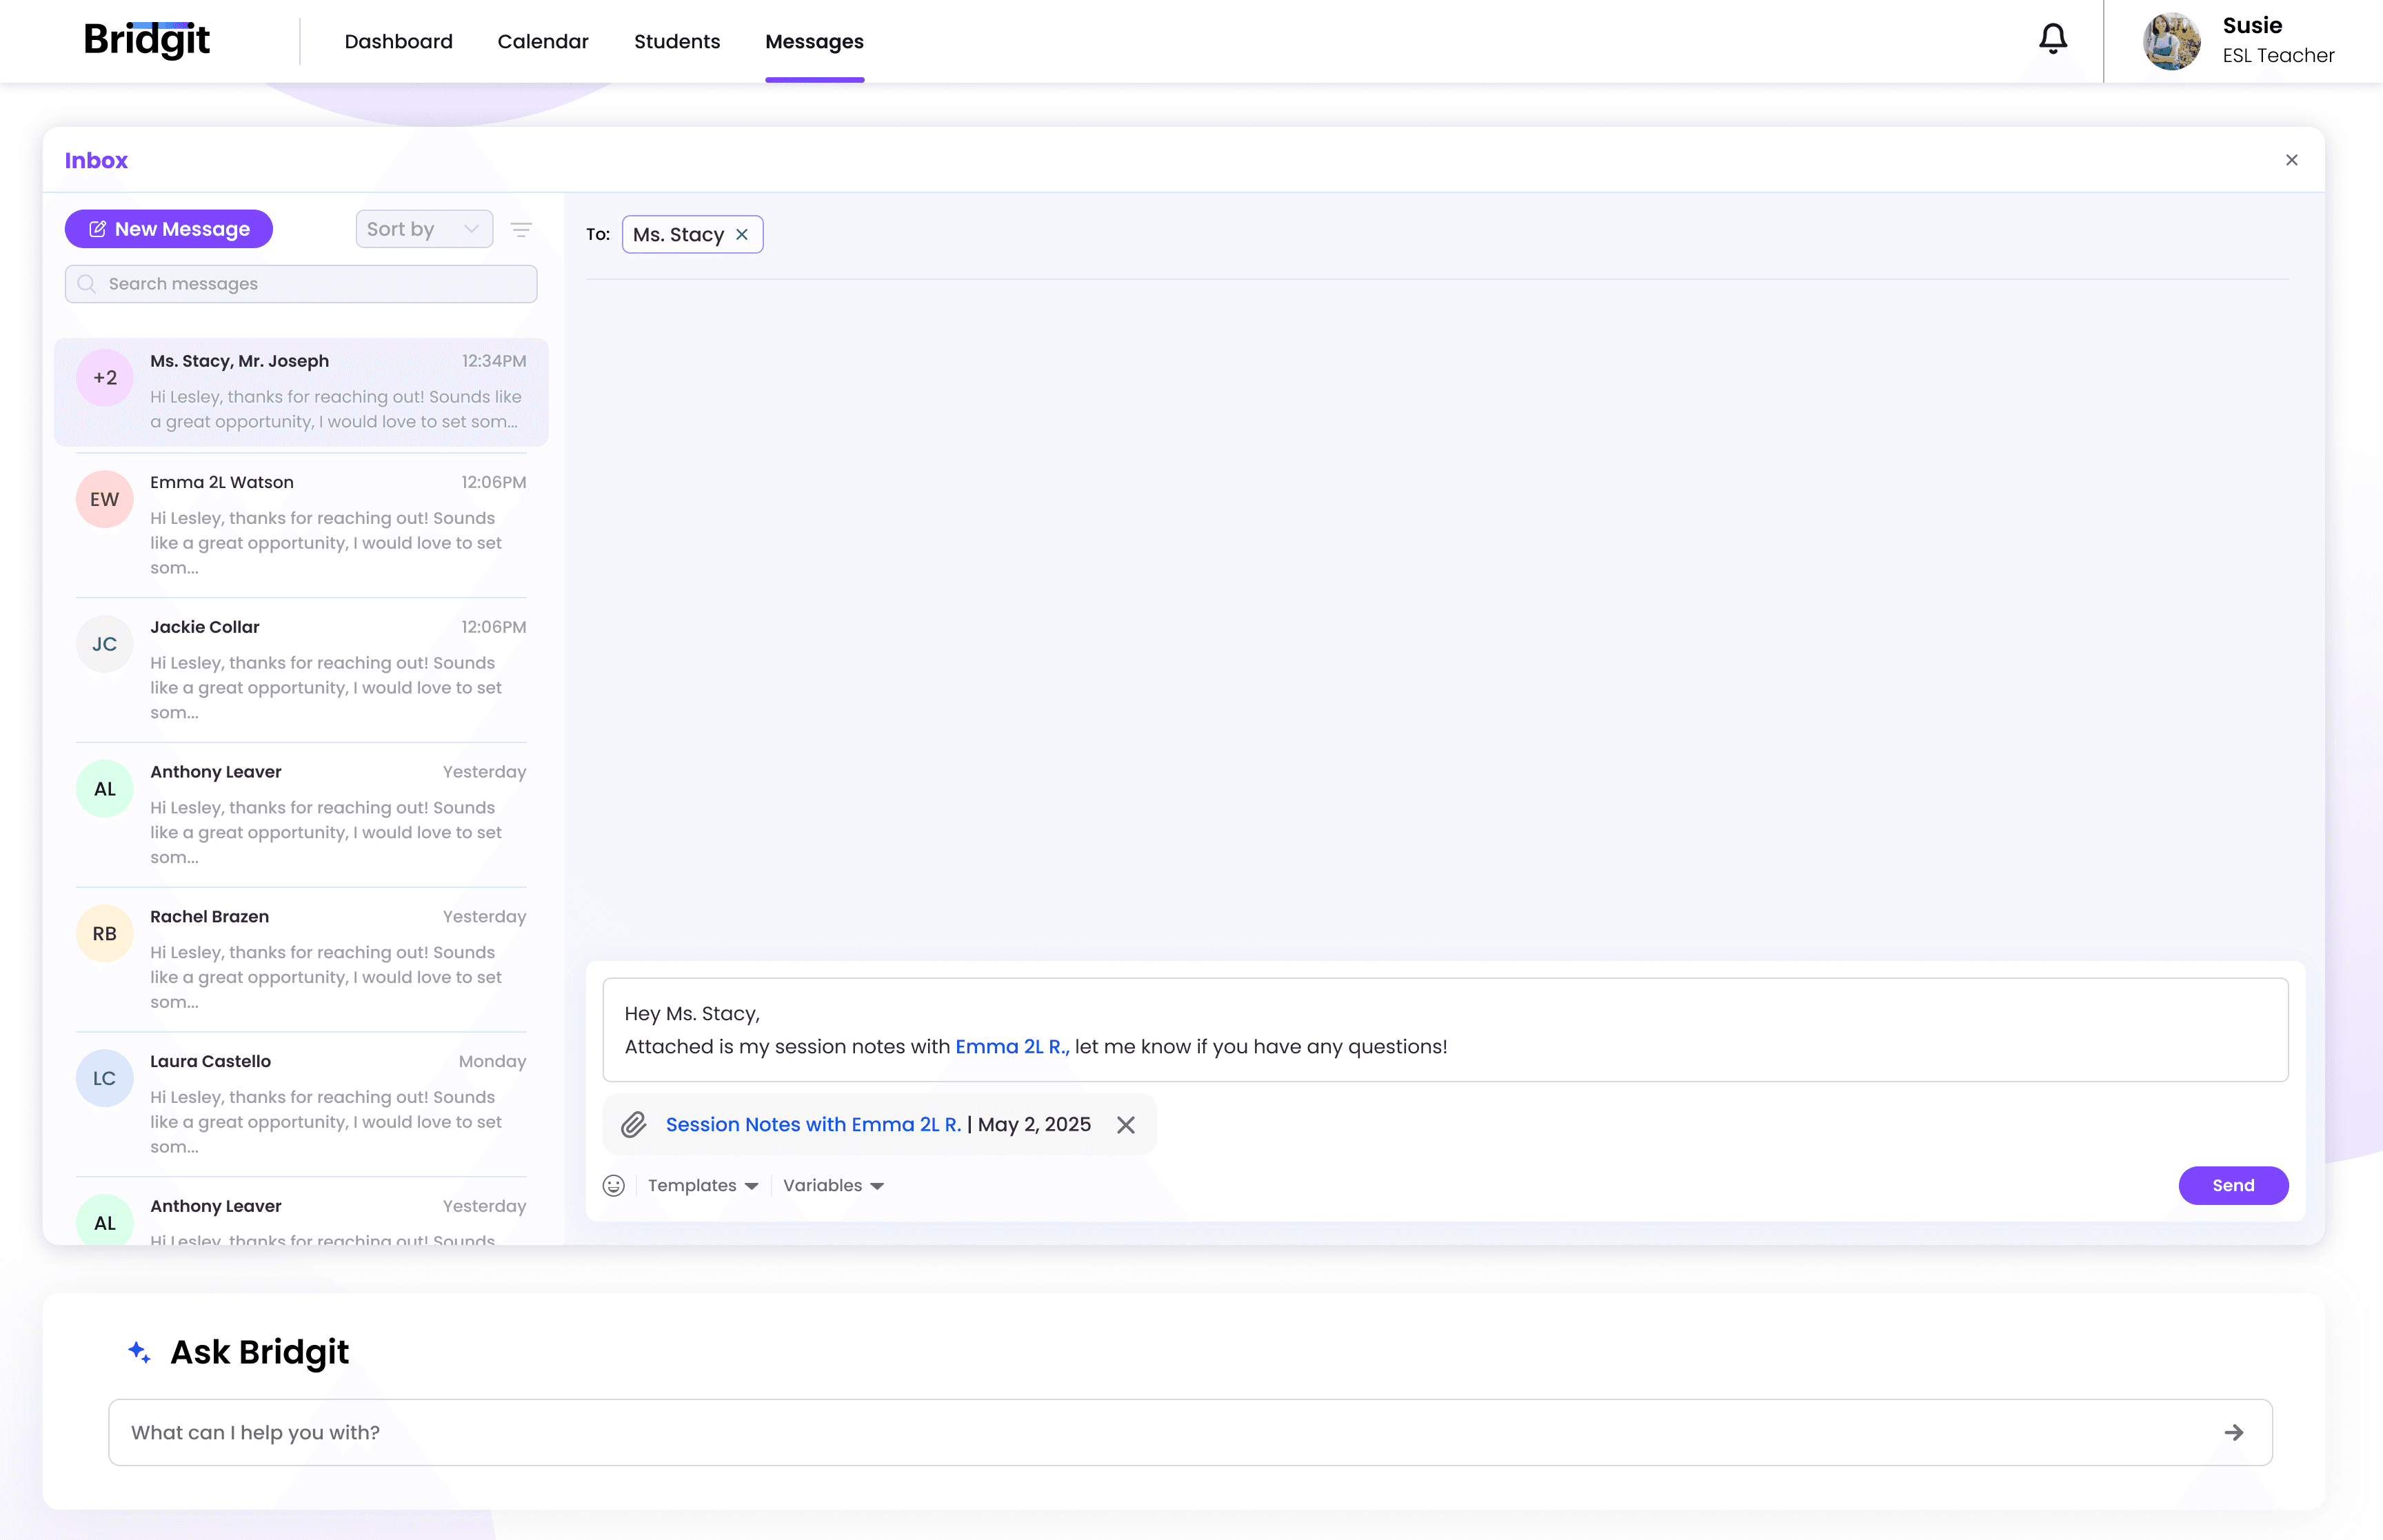Image resolution: width=2383 pixels, height=1540 pixels.
Task: Select the JC avatar
Action: pyautogui.click(x=105, y=644)
